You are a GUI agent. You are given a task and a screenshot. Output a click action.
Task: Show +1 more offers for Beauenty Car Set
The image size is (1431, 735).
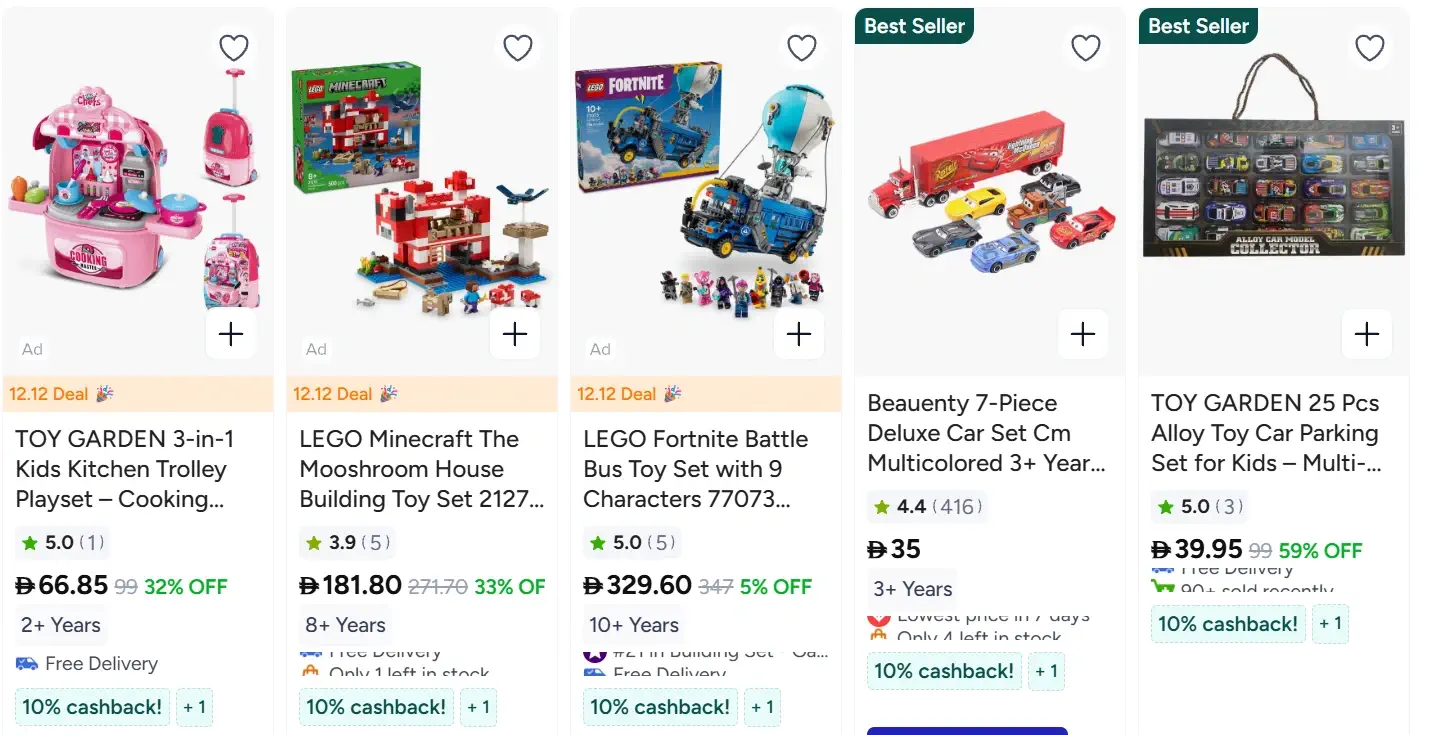pos(1046,672)
